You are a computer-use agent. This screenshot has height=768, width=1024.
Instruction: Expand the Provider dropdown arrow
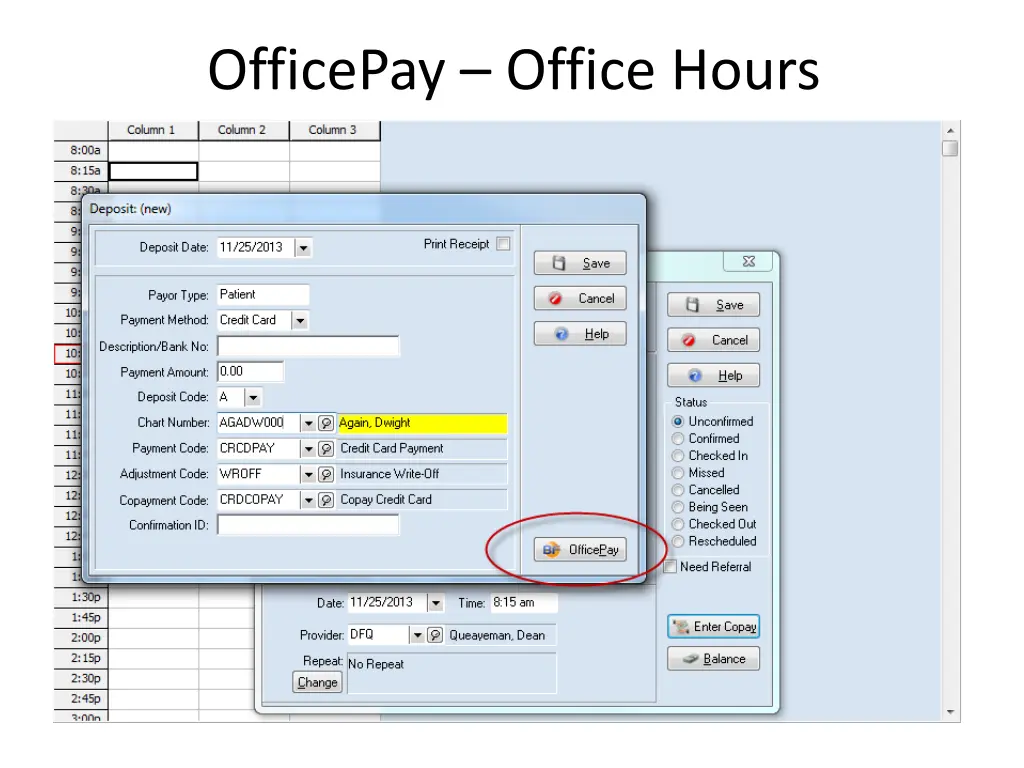[x=417, y=635]
